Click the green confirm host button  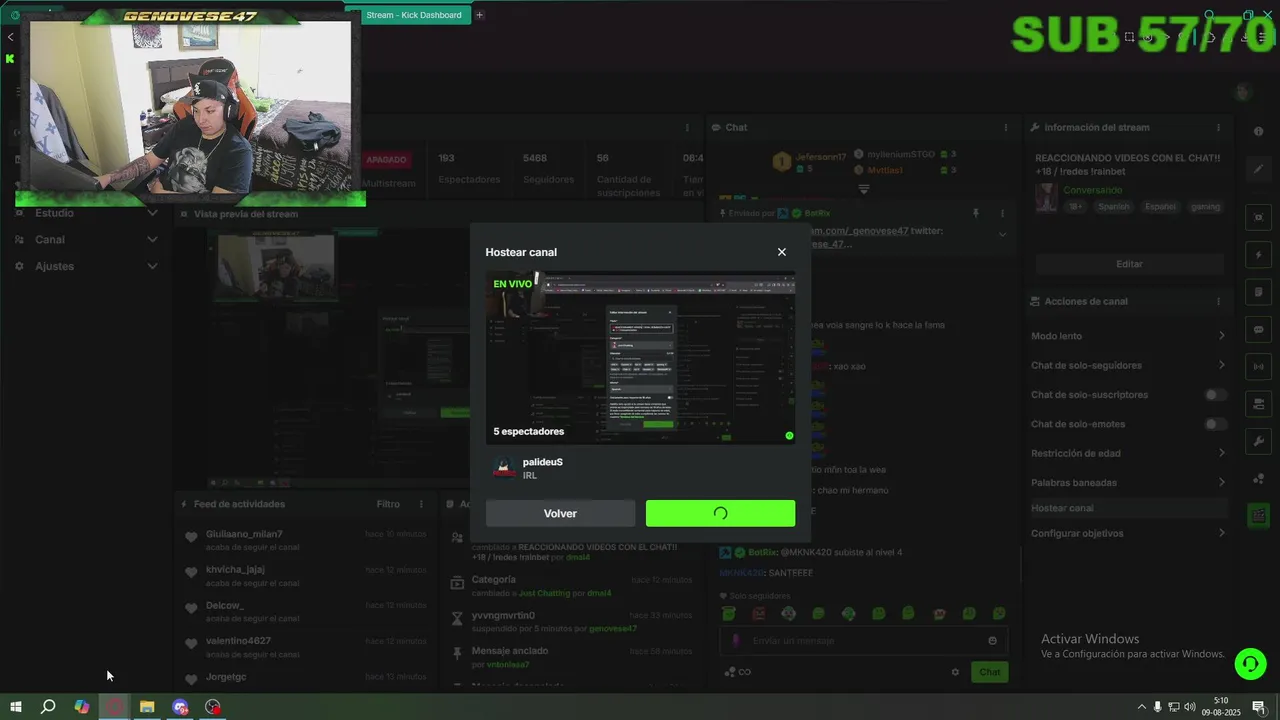[720, 513]
